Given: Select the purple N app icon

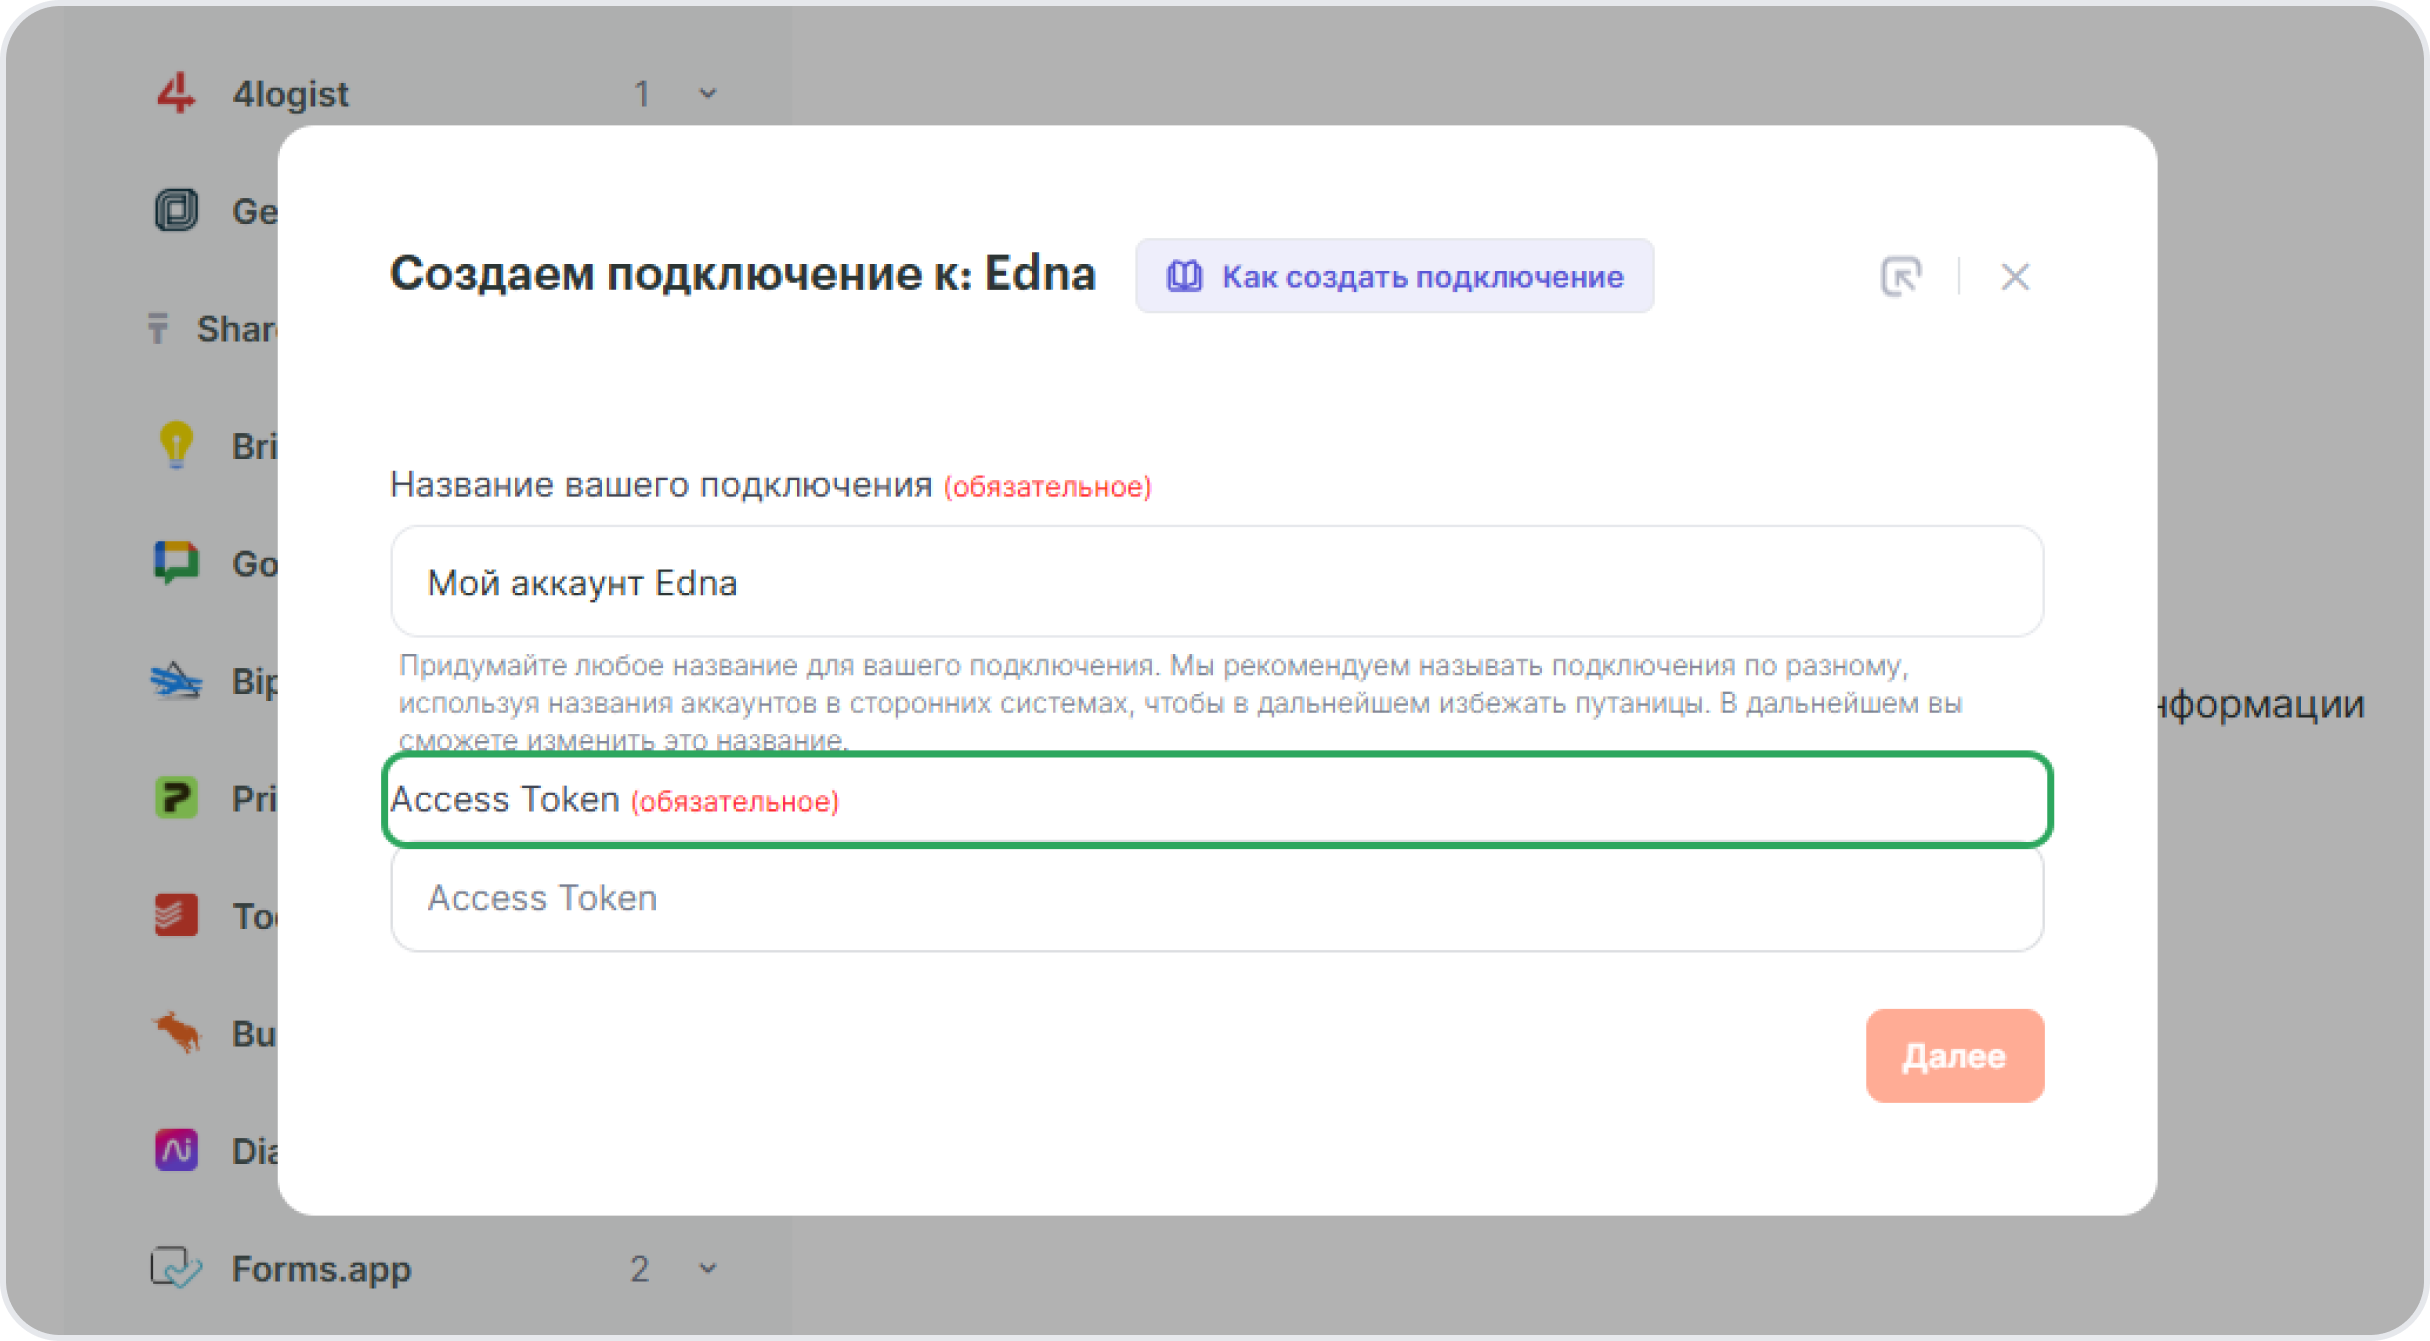Looking at the screenshot, I should tap(176, 1150).
